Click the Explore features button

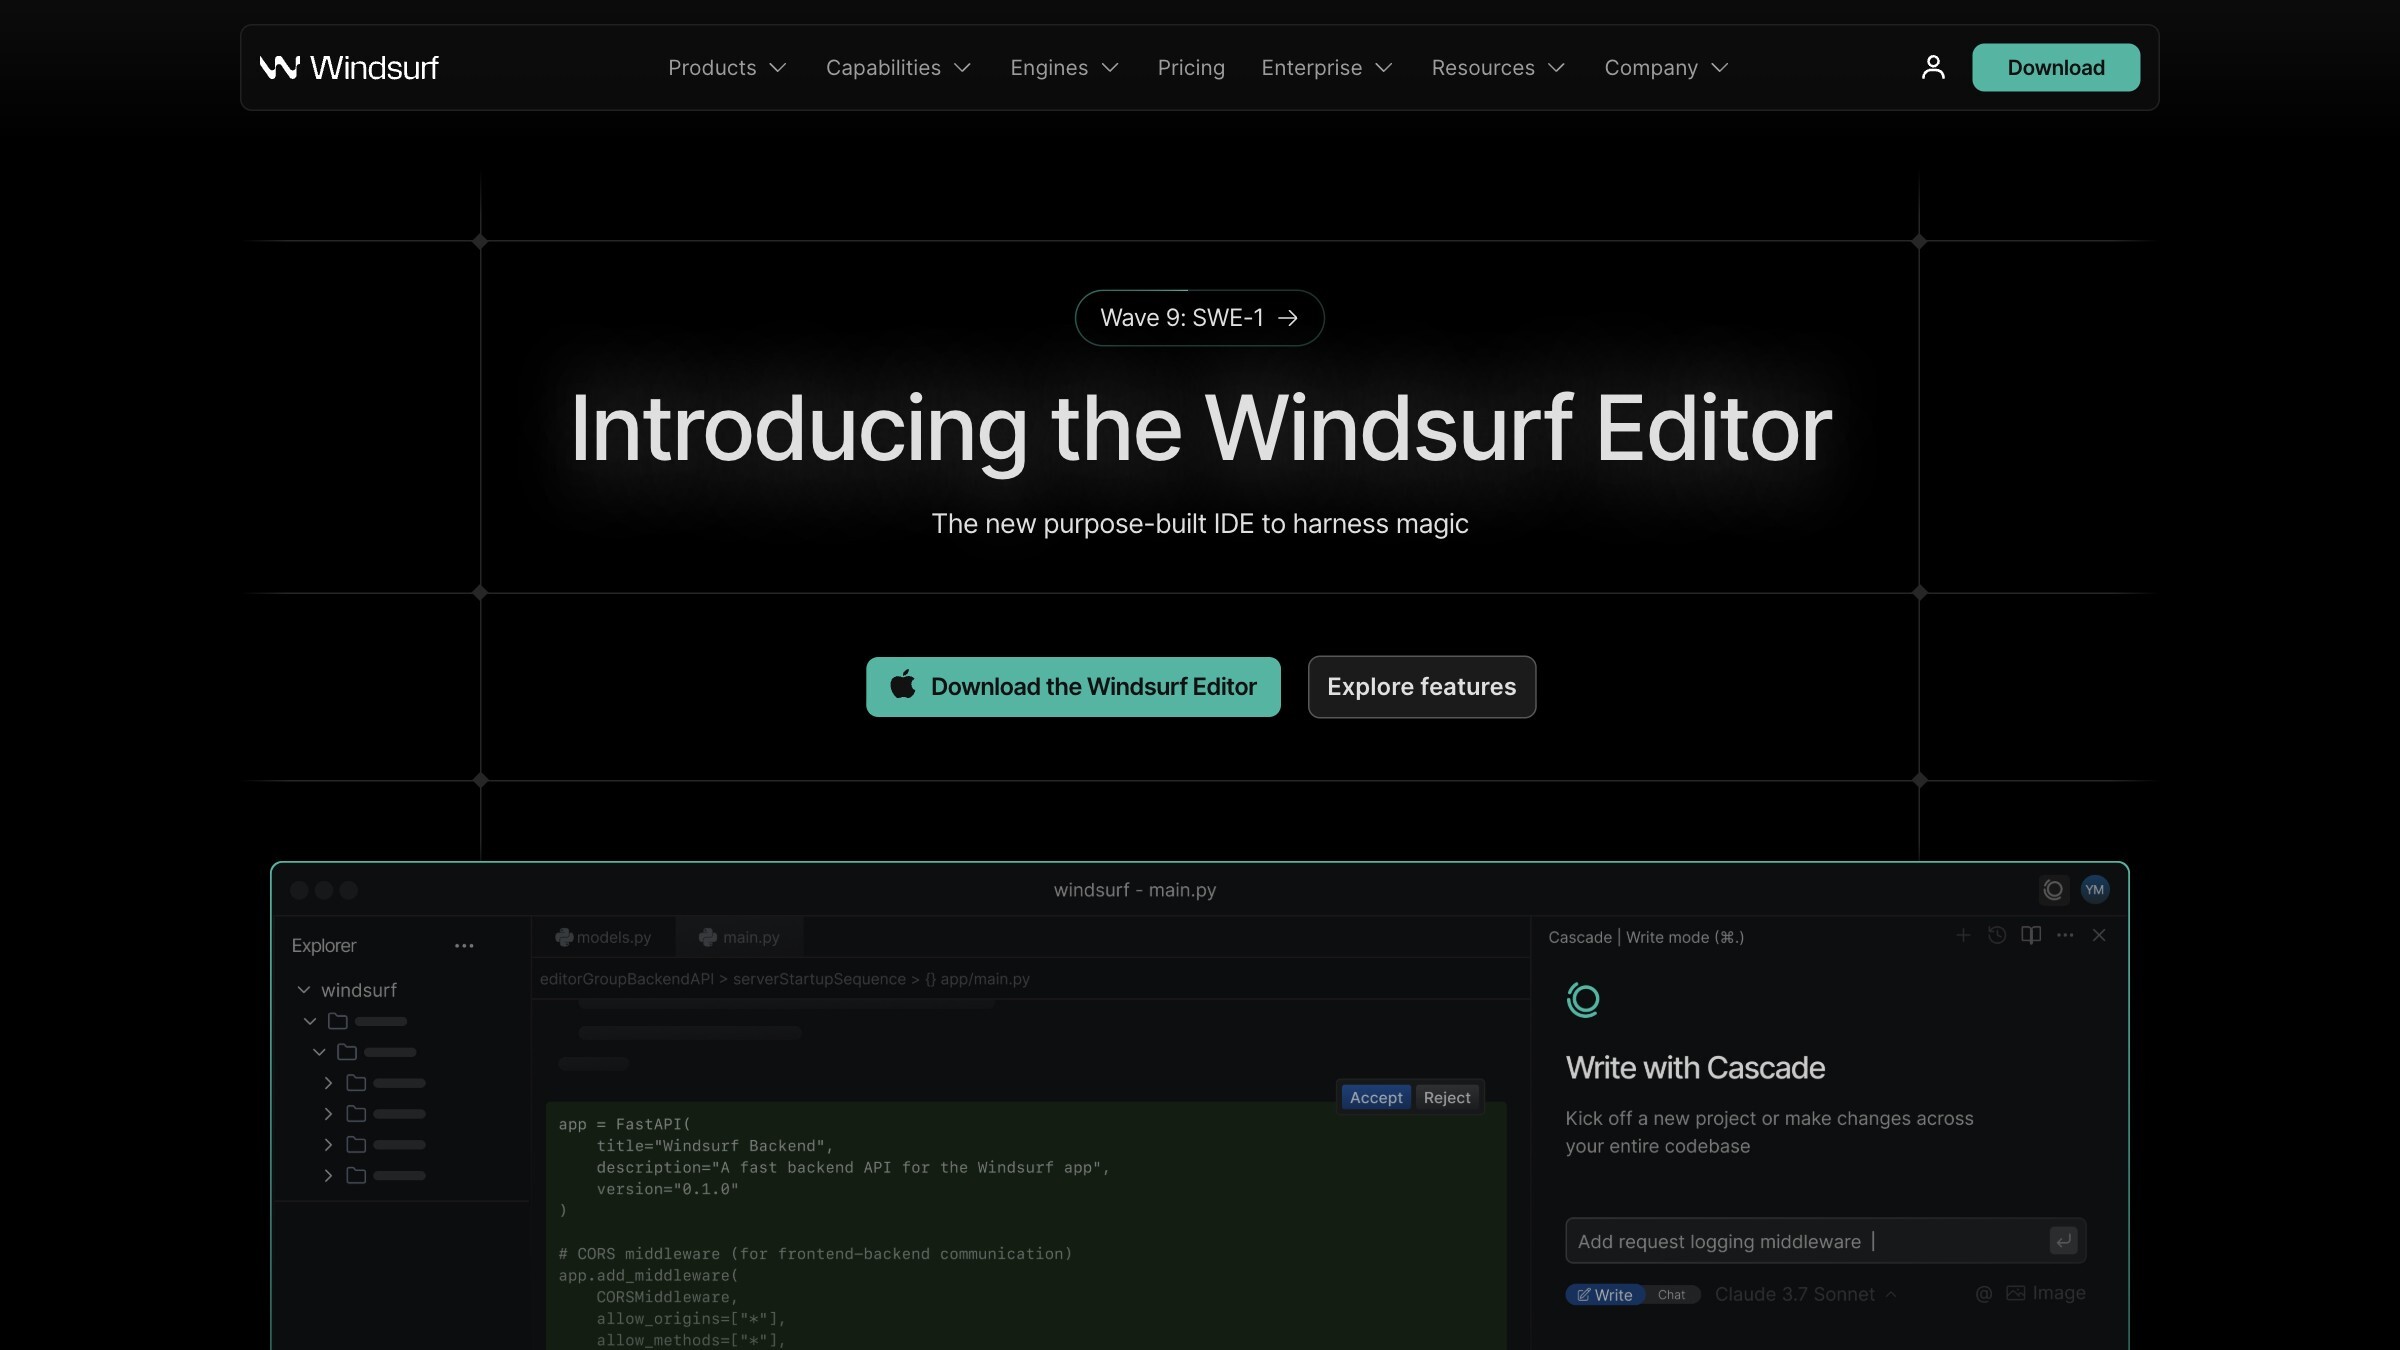click(x=1421, y=687)
